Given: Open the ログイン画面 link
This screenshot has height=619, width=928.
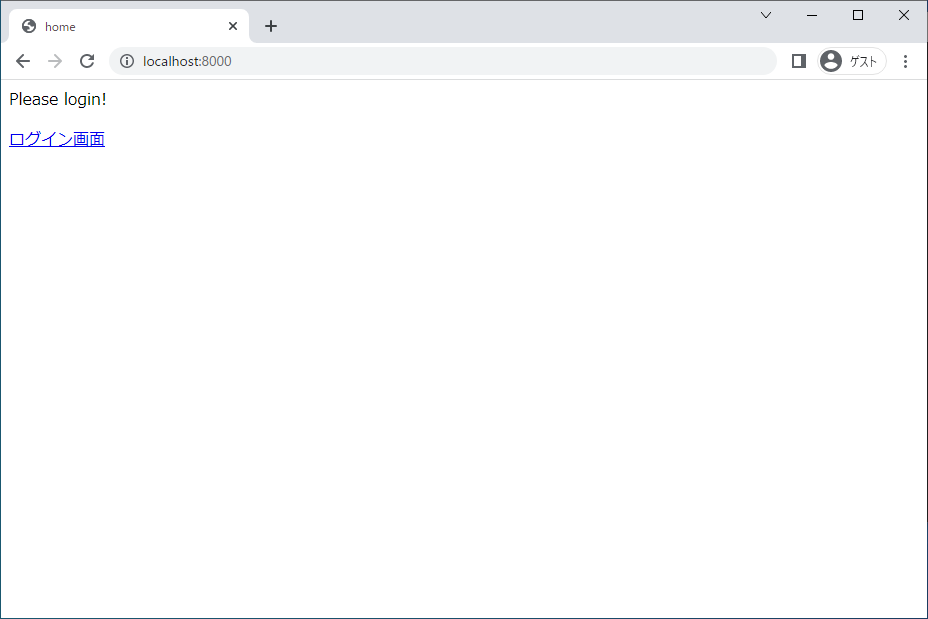Looking at the screenshot, I should (57, 139).
